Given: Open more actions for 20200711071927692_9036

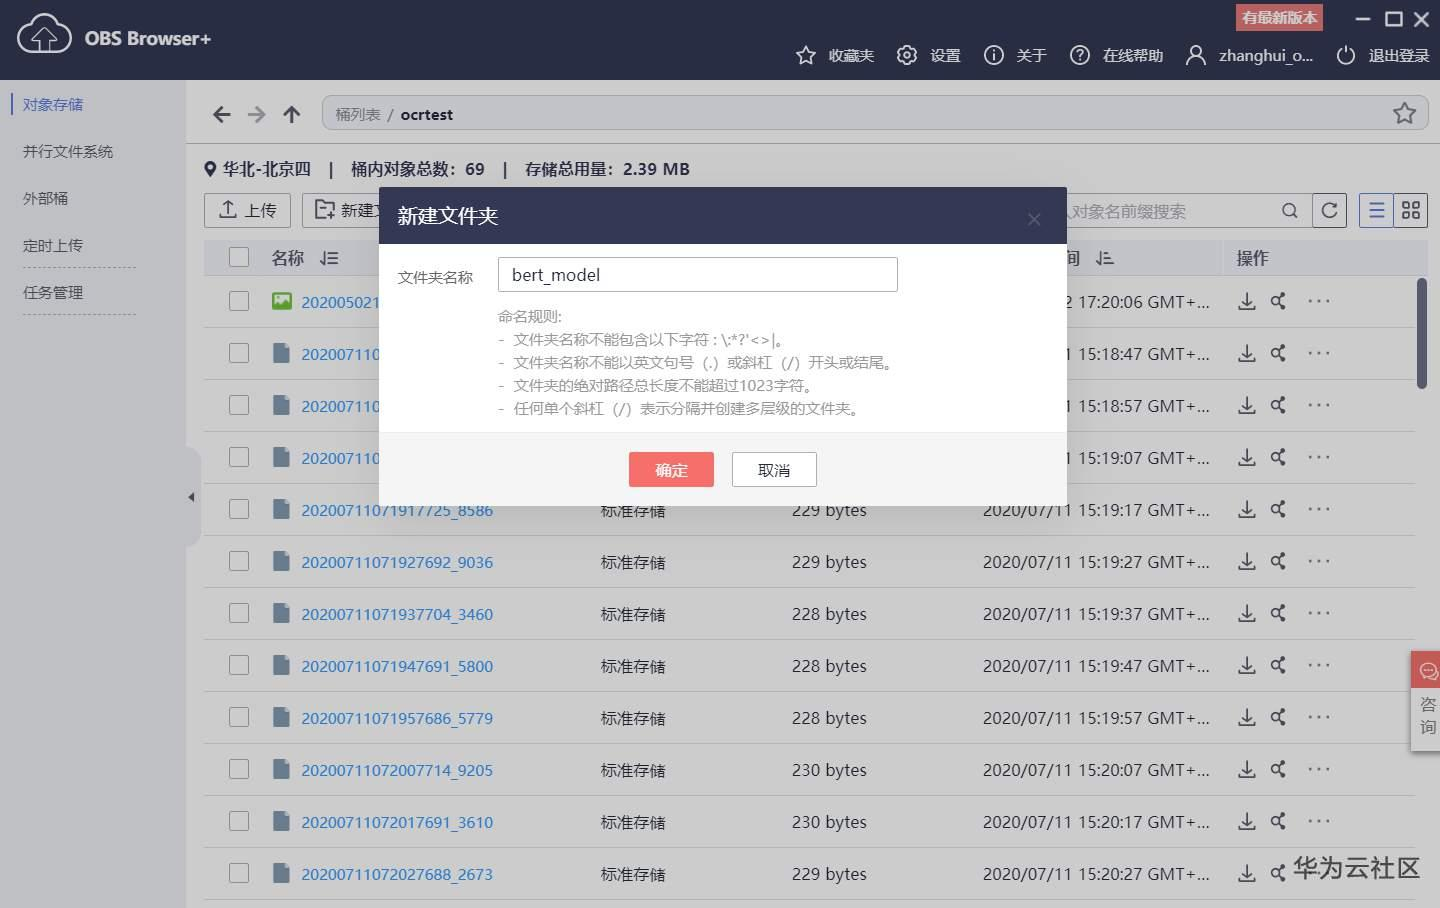Looking at the screenshot, I should [x=1319, y=561].
